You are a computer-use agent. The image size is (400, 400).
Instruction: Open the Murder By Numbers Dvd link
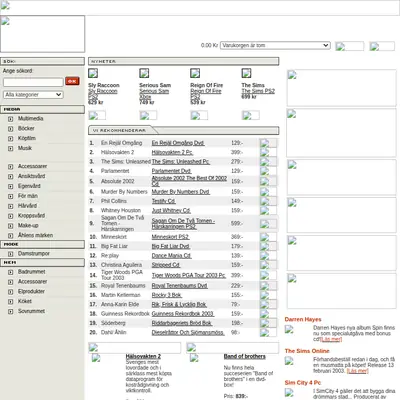coord(180,192)
